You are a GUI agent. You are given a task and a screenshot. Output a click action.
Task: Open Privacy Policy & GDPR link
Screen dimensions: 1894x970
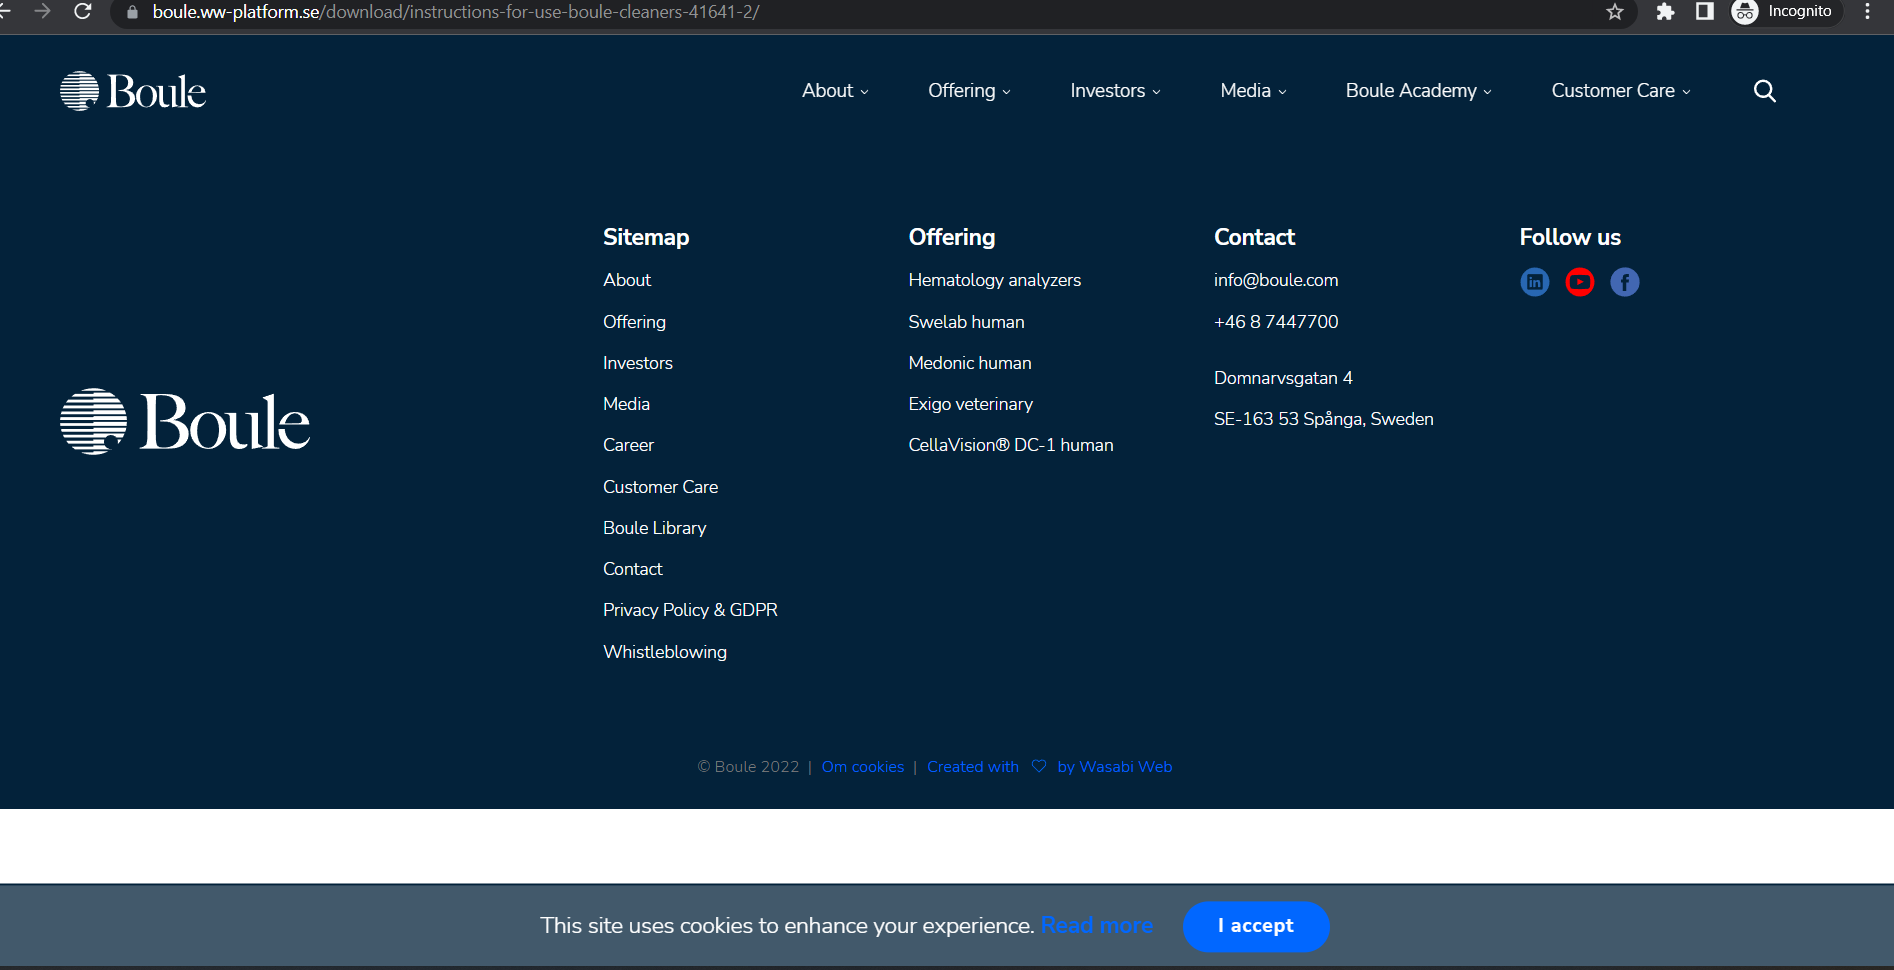point(690,610)
